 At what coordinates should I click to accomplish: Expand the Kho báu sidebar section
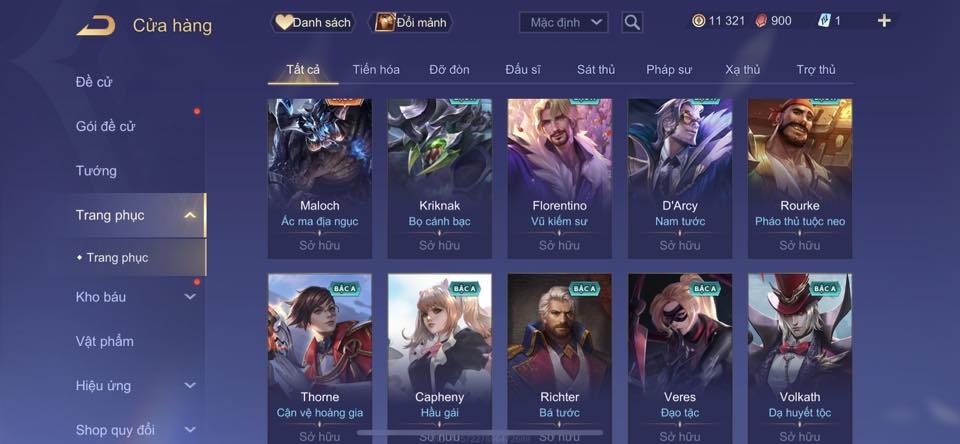coord(190,296)
